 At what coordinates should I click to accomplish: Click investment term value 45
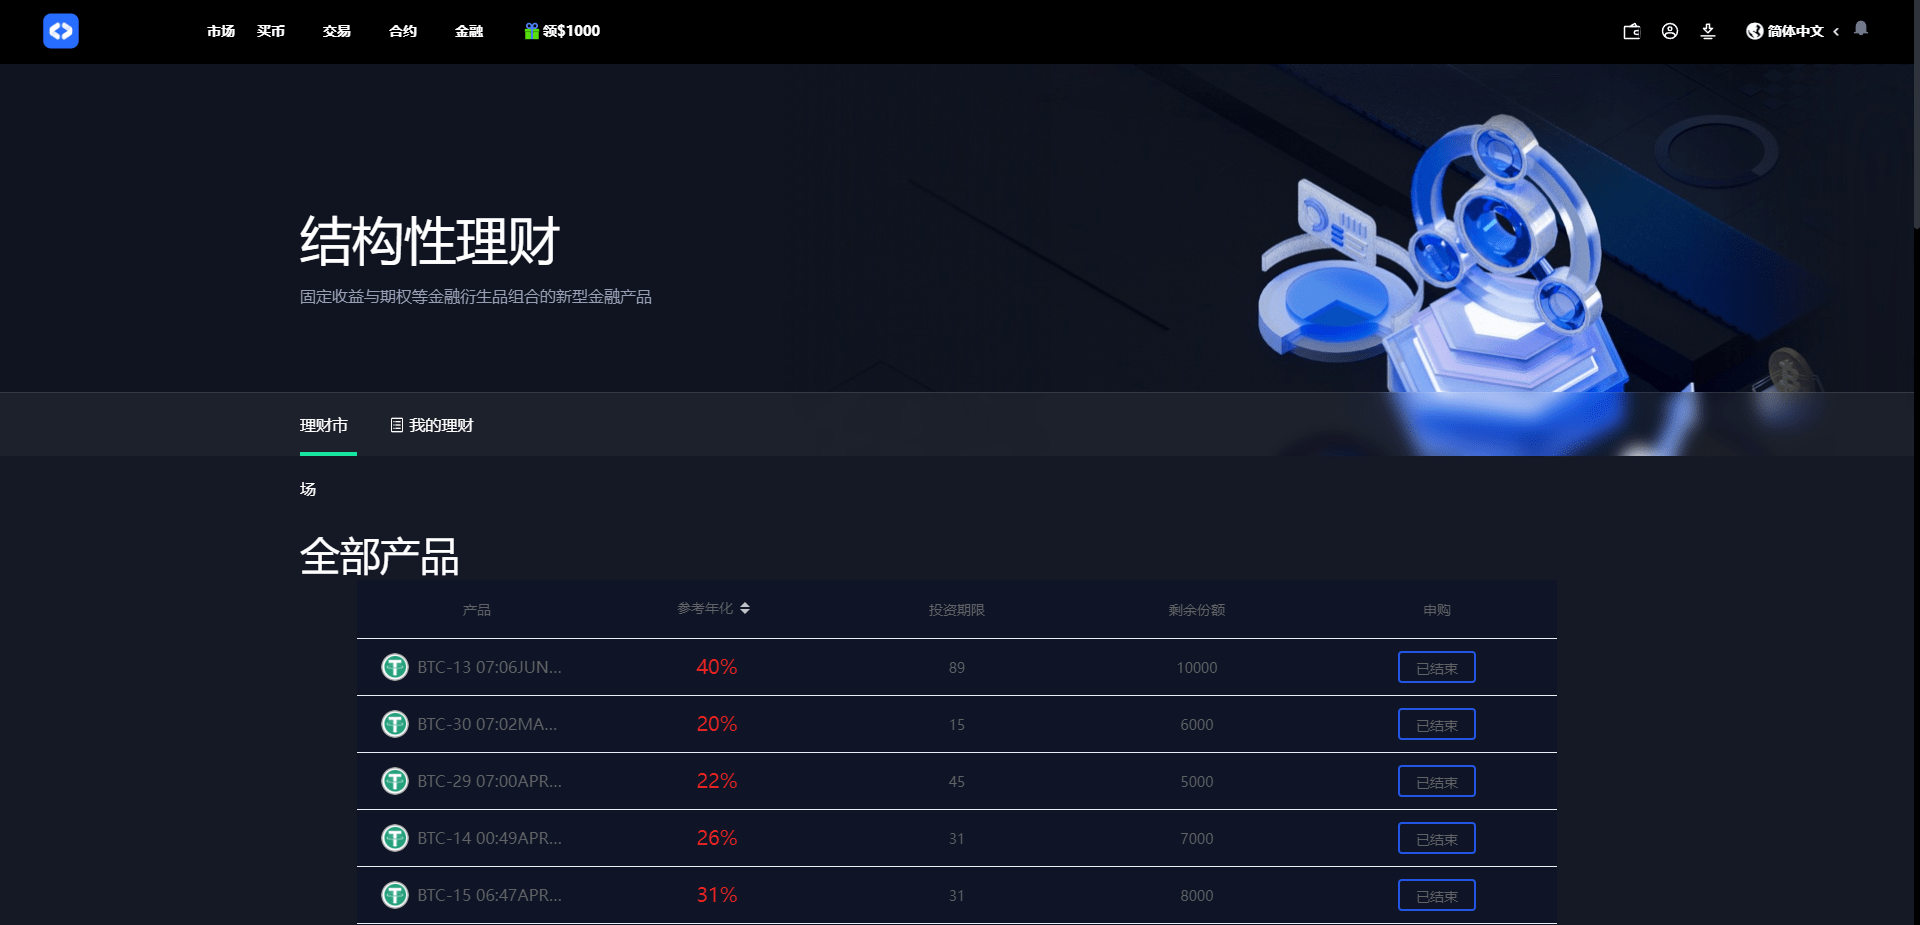tap(957, 782)
